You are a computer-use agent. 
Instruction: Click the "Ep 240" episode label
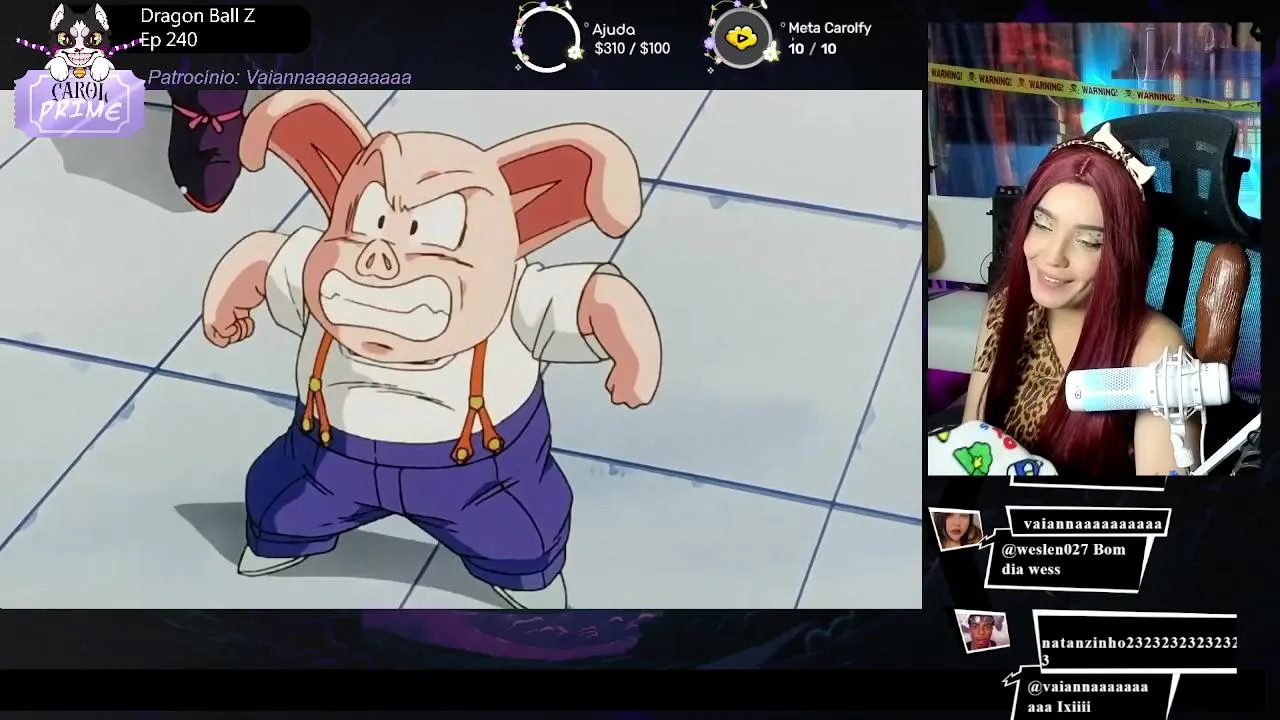point(169,40)
